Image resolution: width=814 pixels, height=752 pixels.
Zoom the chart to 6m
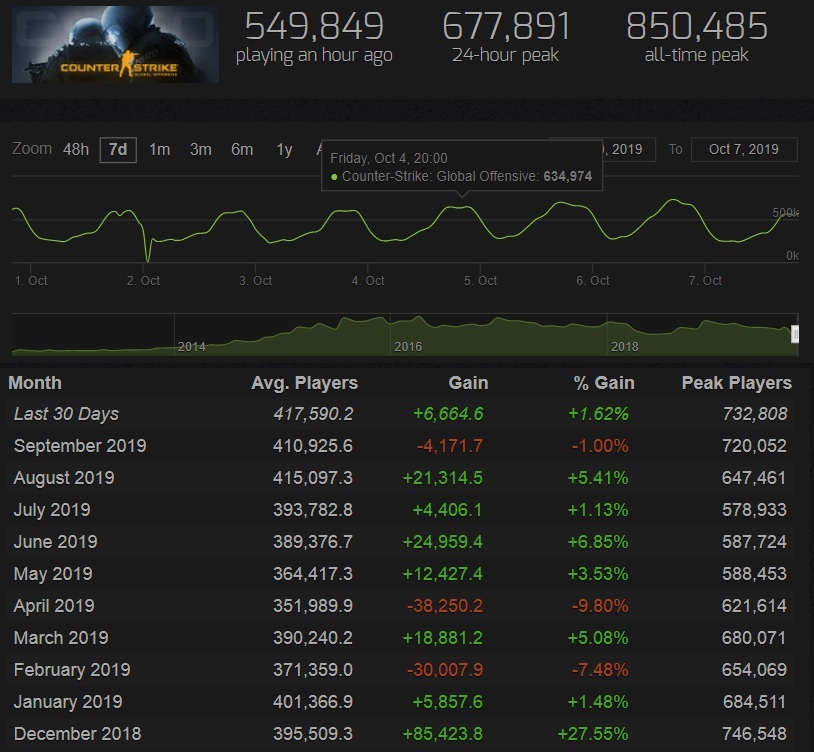click(x=242, y=150)
